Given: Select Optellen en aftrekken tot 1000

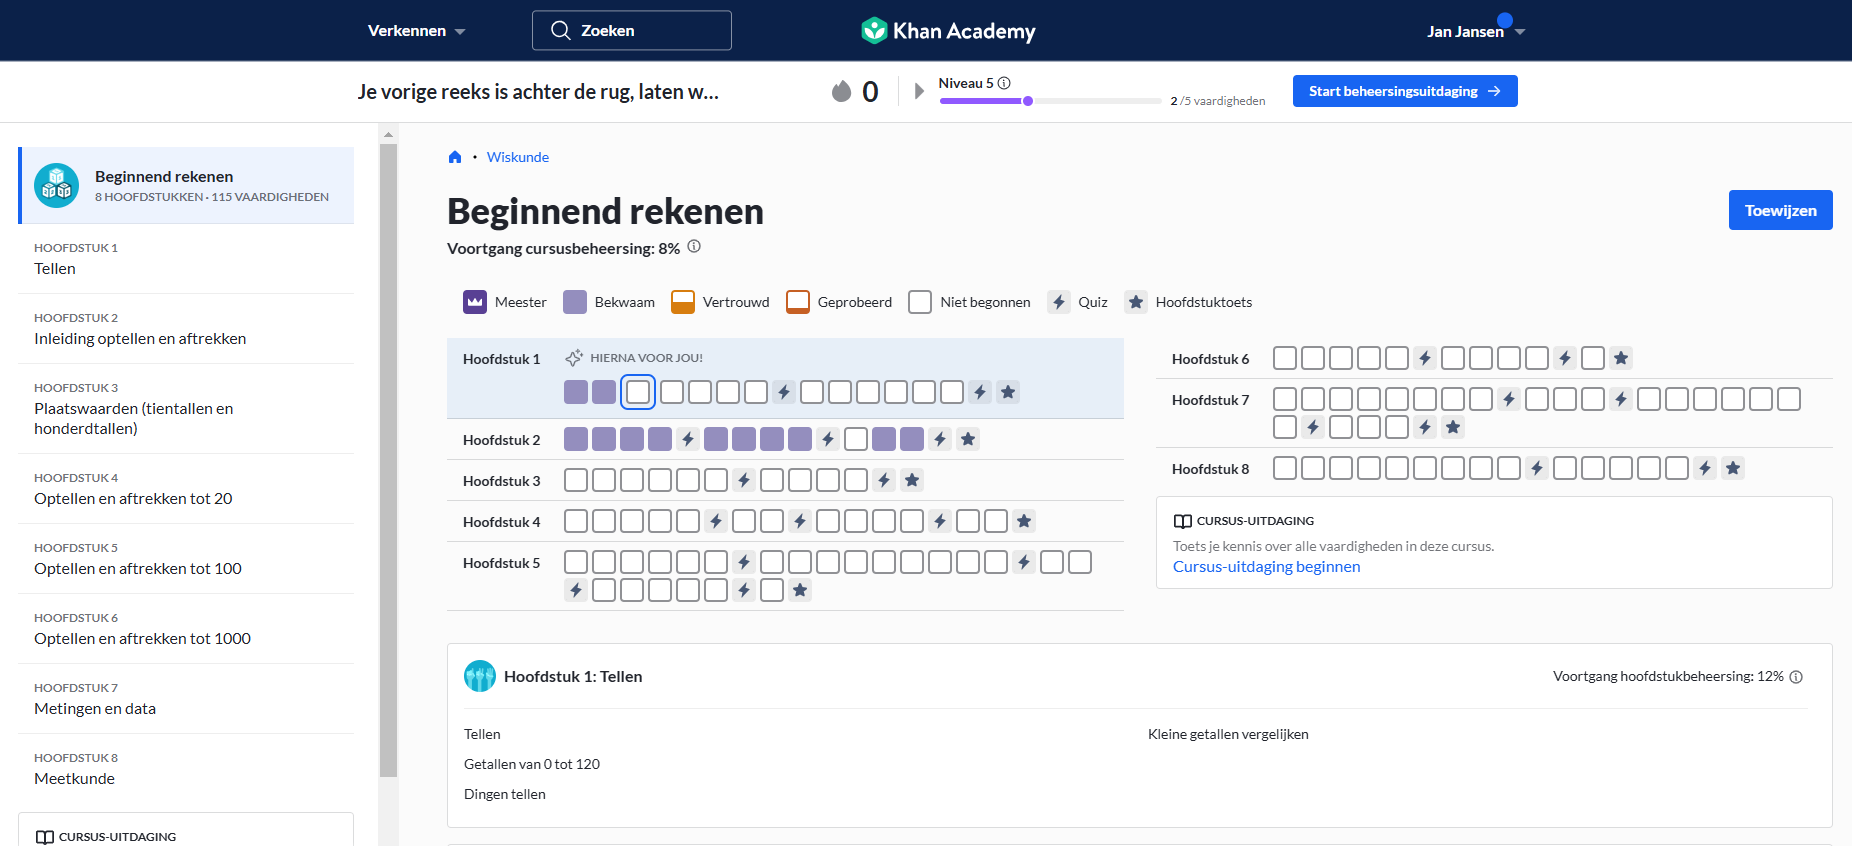Looking at the screenshot, I should point(186,629).
